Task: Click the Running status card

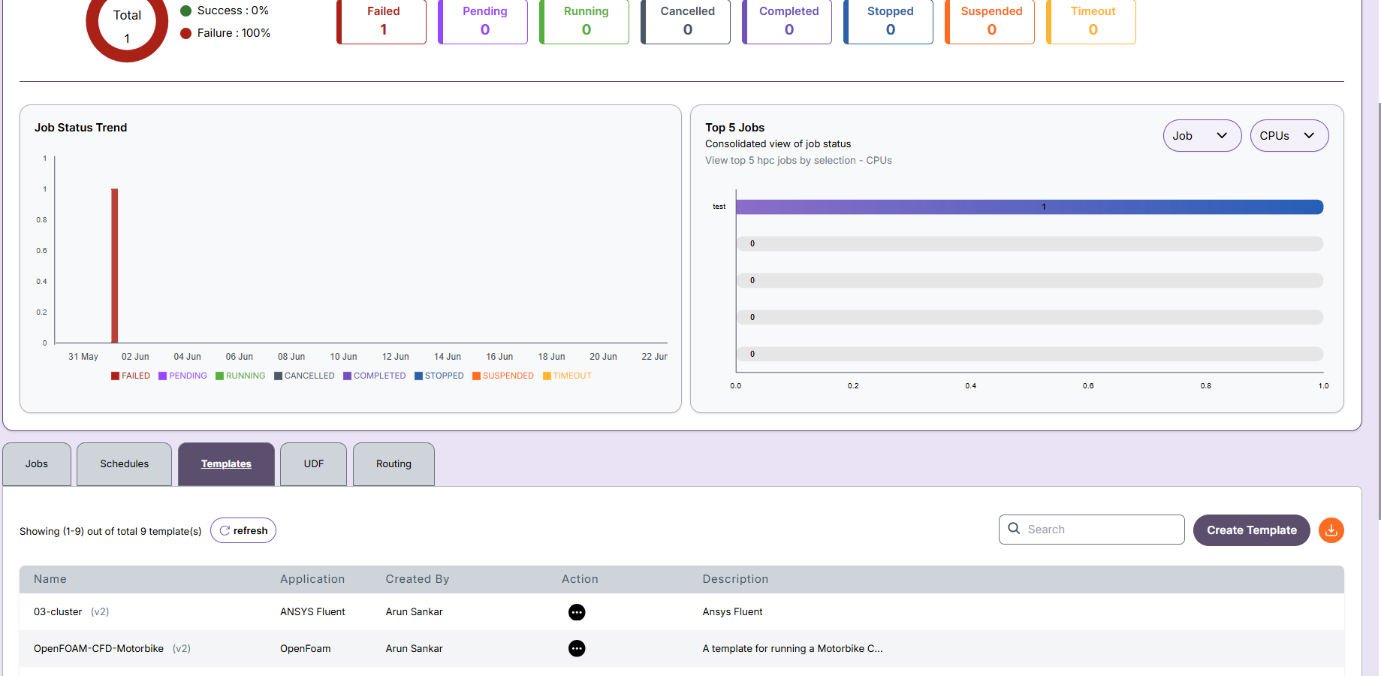Action: pyautogui.click(x=585, y=21)
